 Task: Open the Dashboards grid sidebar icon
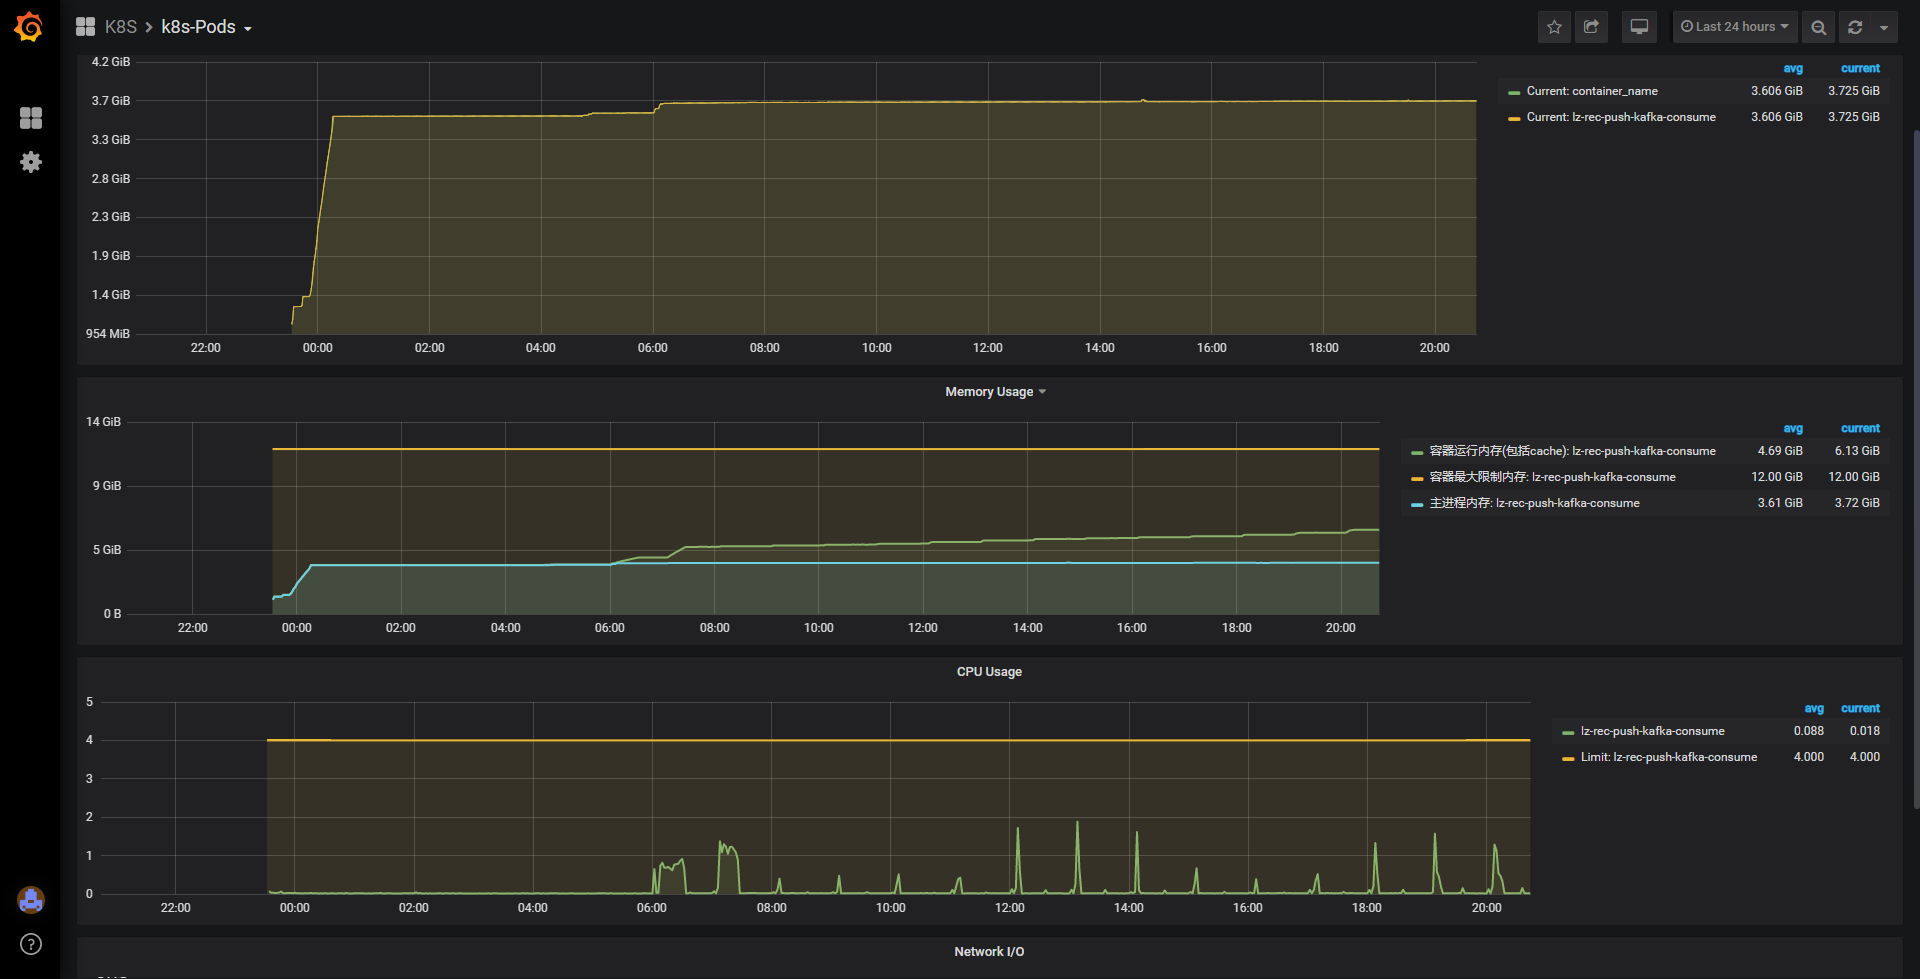pyautogui.click(x=31, y=118)
